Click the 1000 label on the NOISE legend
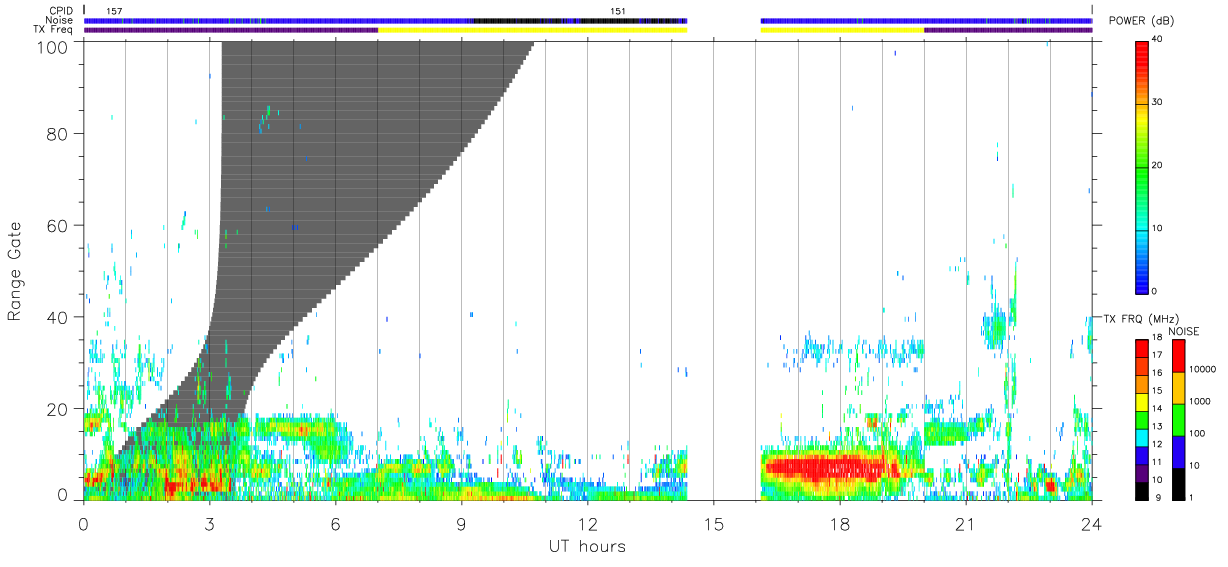 click(1200, 401)
